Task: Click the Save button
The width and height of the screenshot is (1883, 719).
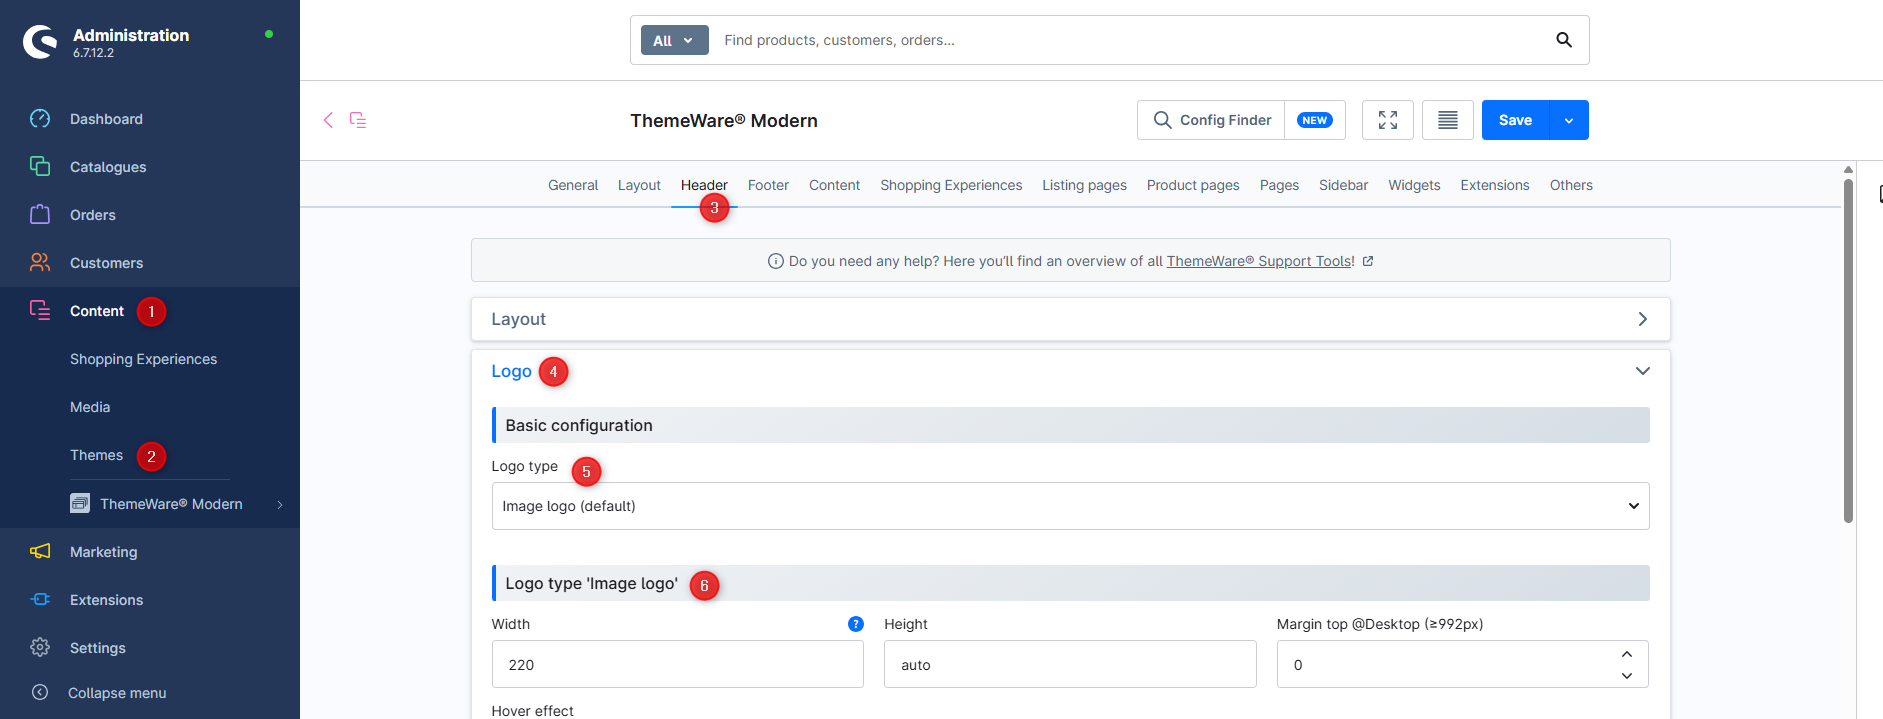Action: click(1515, 120)
